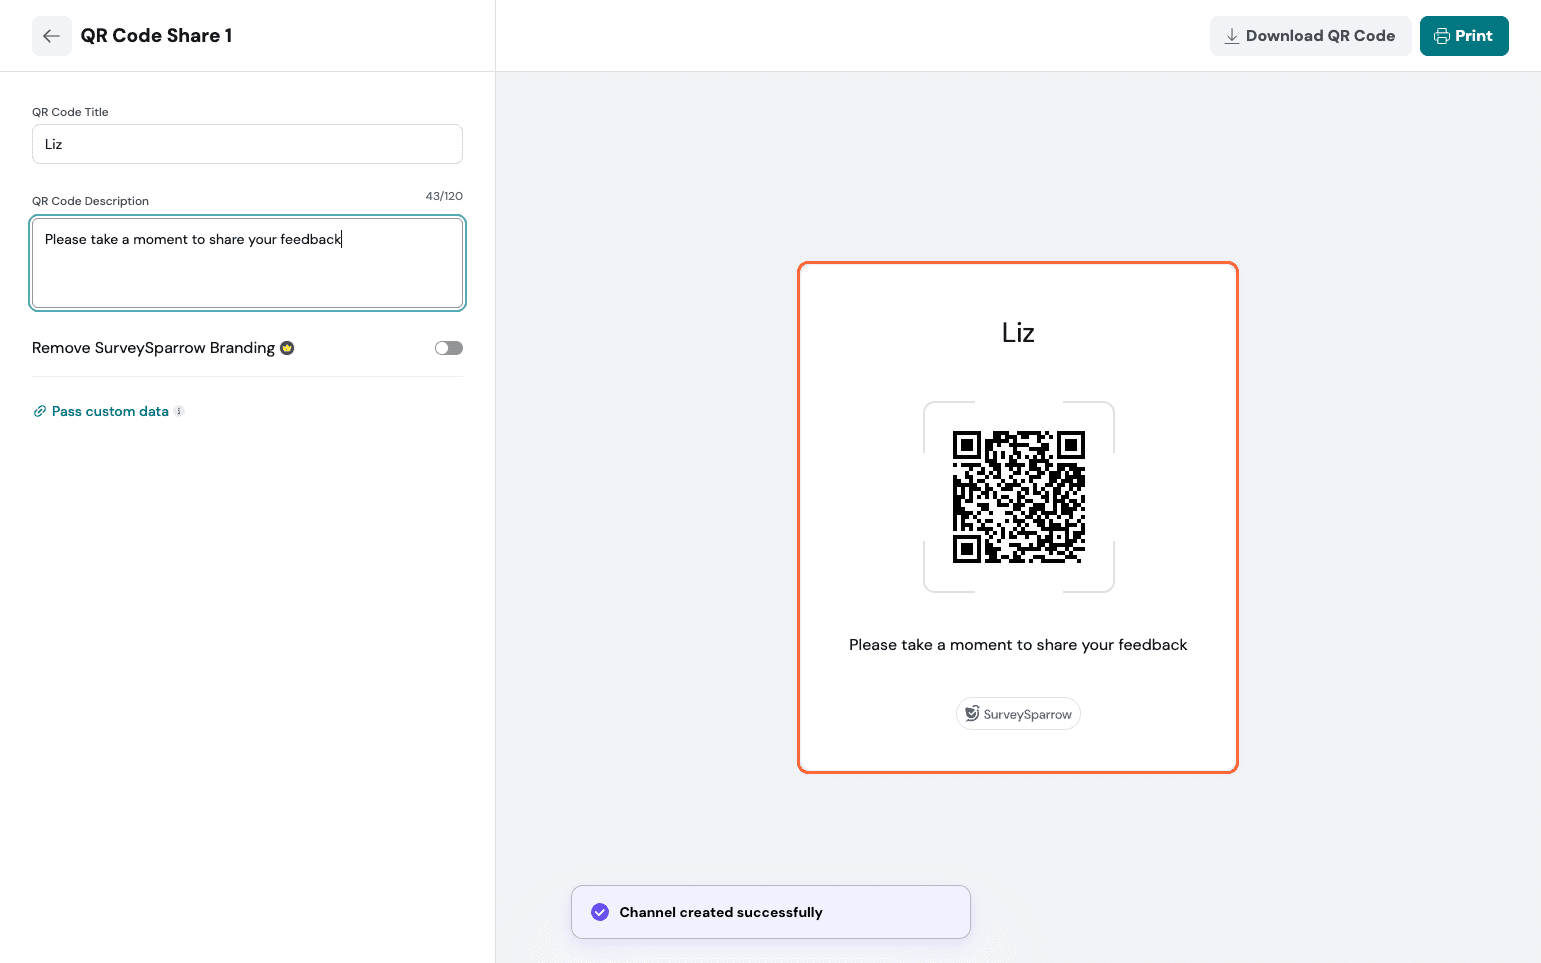Click the description text below the QR code

[1018, 645]
